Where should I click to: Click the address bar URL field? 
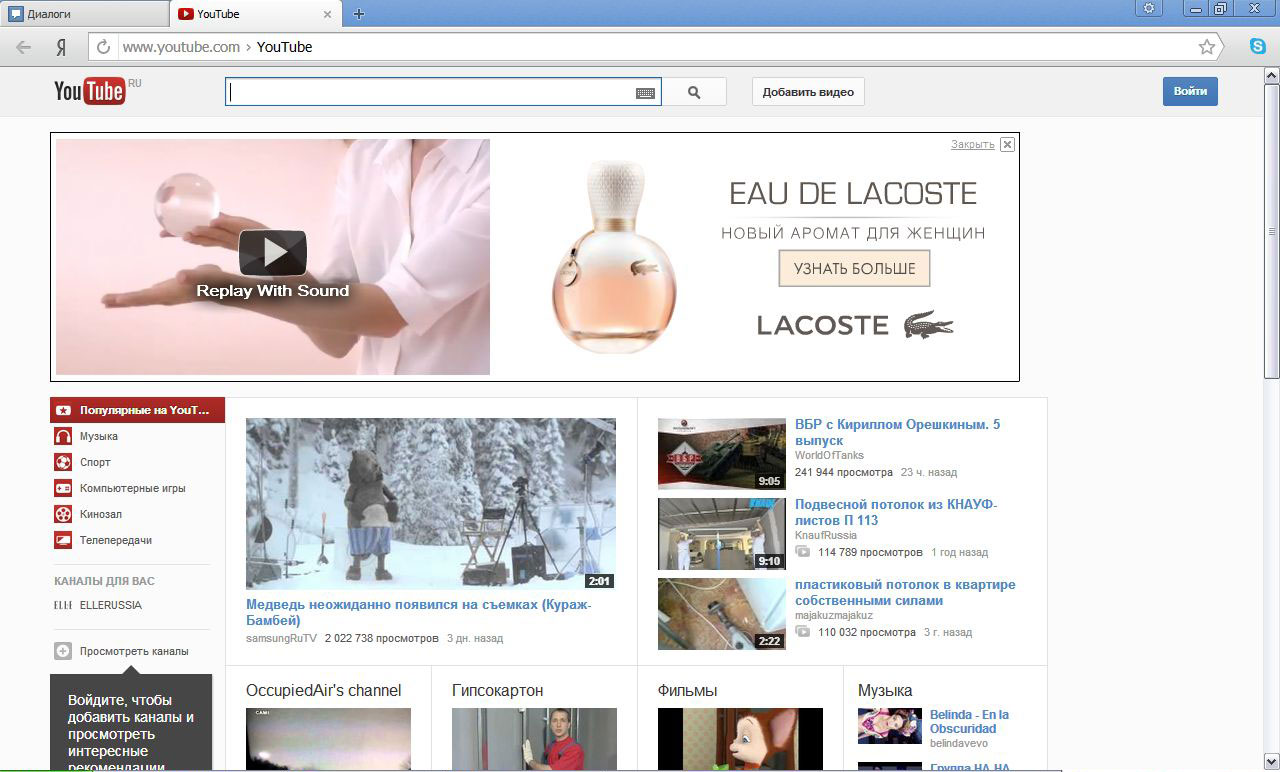click(655, 47)
